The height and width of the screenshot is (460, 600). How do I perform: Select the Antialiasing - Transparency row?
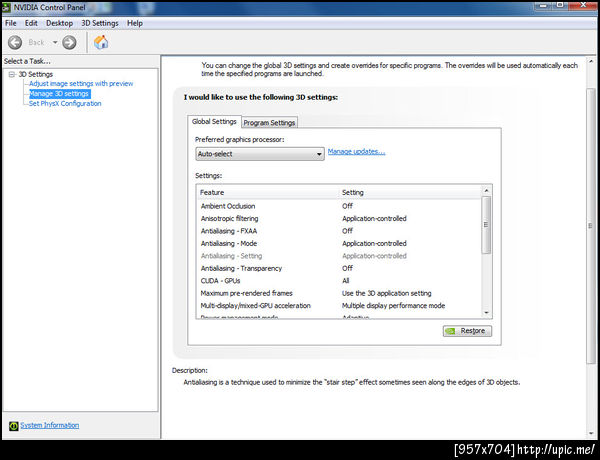(339, 268)
